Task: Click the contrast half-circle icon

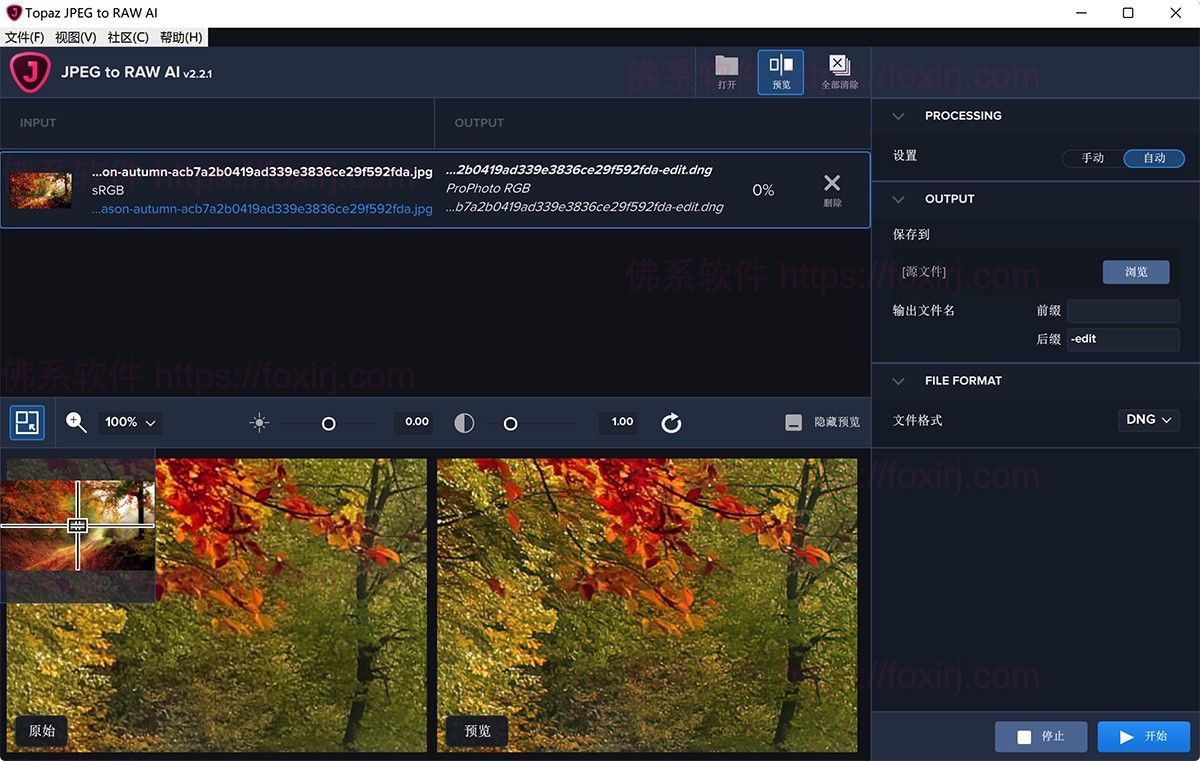Action: [x=464, y=423]
